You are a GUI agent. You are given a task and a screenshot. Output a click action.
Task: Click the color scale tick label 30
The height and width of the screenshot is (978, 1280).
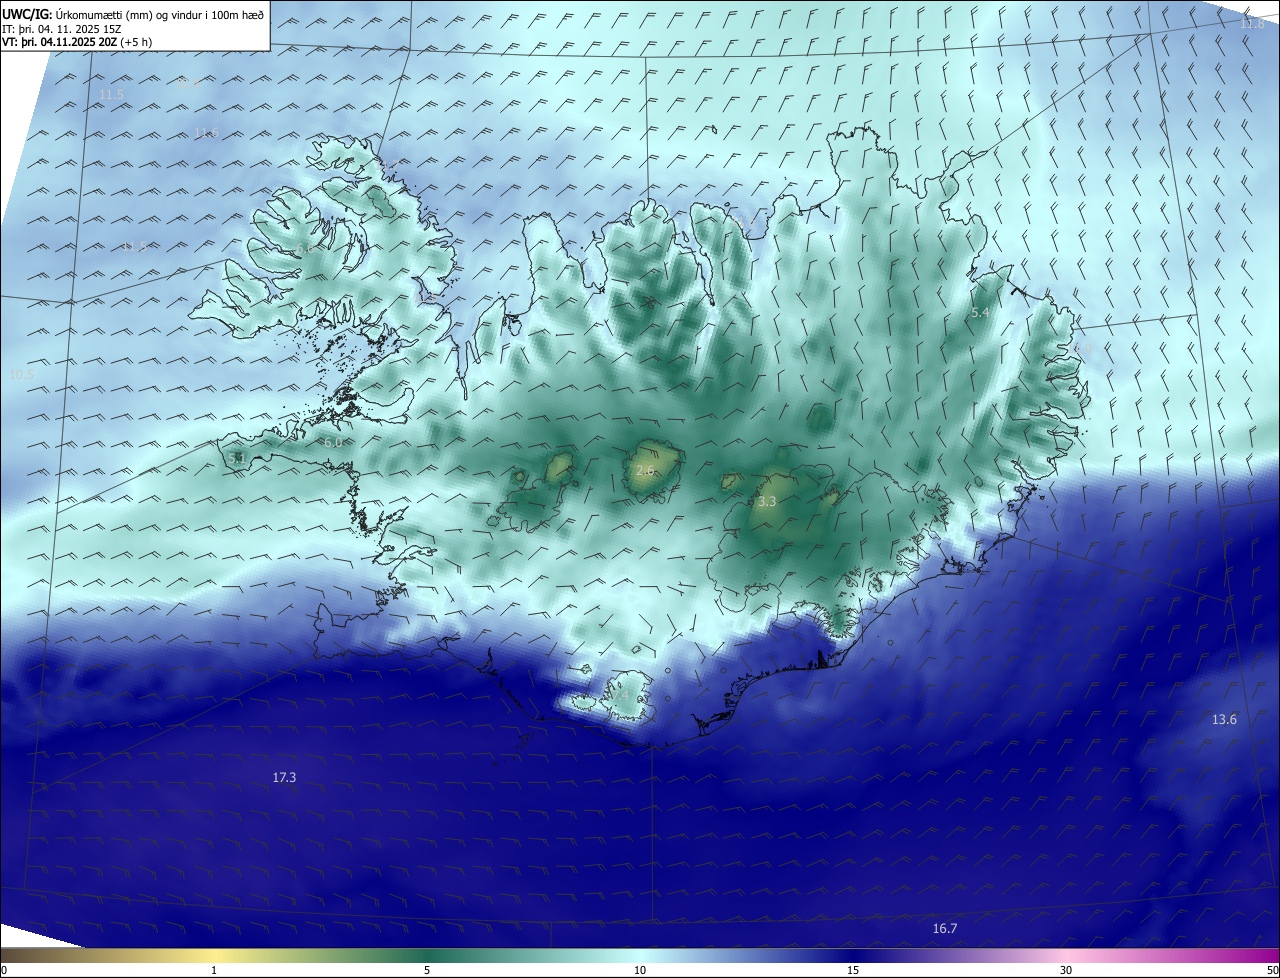(x=1066, y=970)
